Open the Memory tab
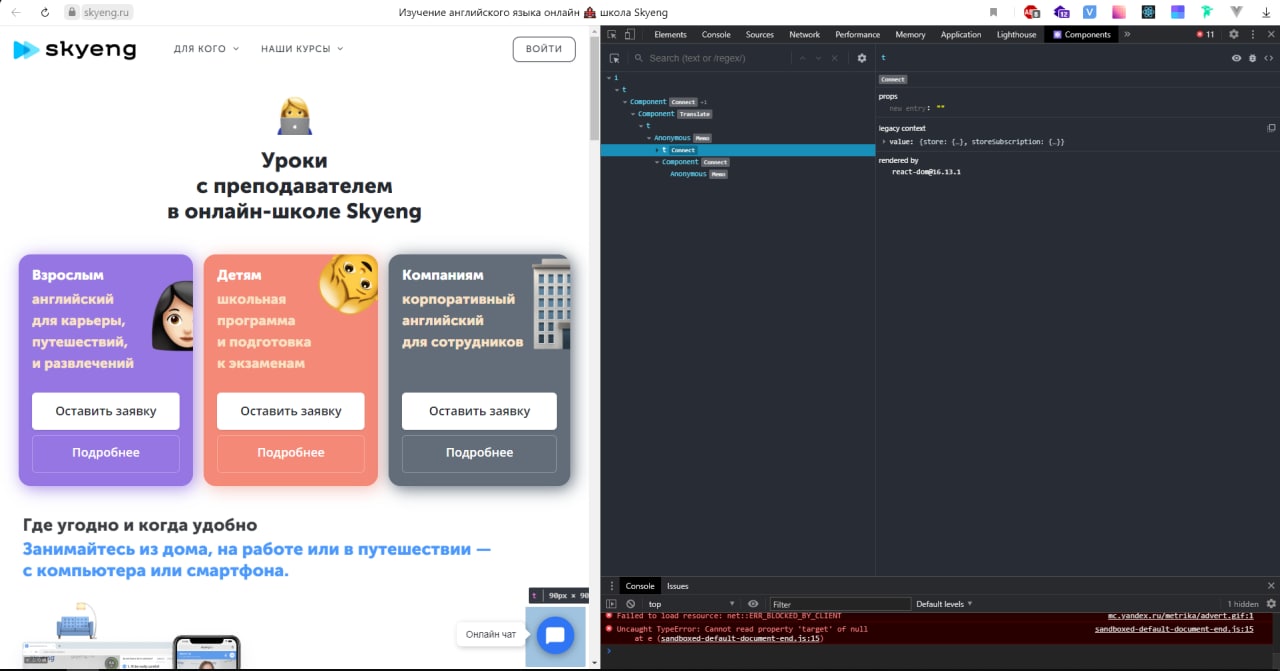Viewport: 1280px width, 671px height. tap(910, 34)
